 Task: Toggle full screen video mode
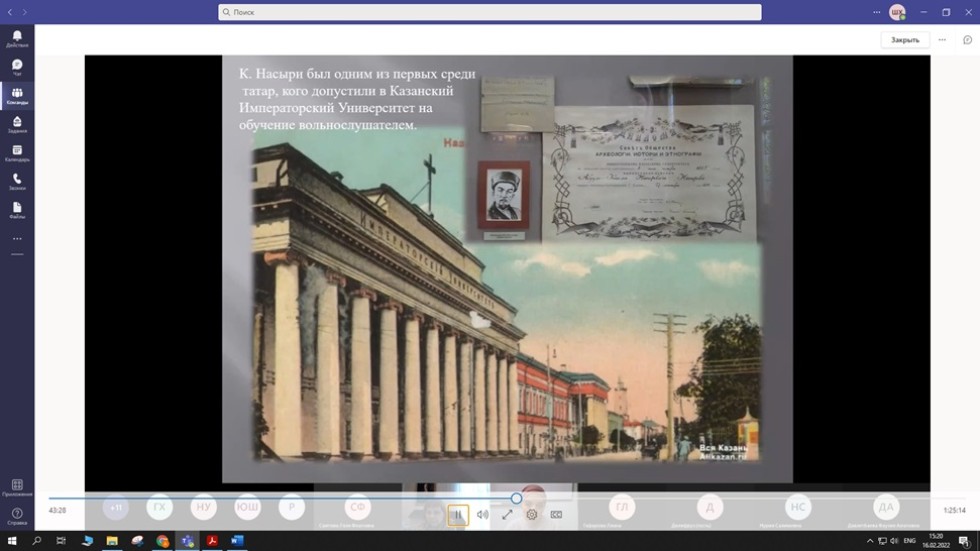[x=507, y=515]
